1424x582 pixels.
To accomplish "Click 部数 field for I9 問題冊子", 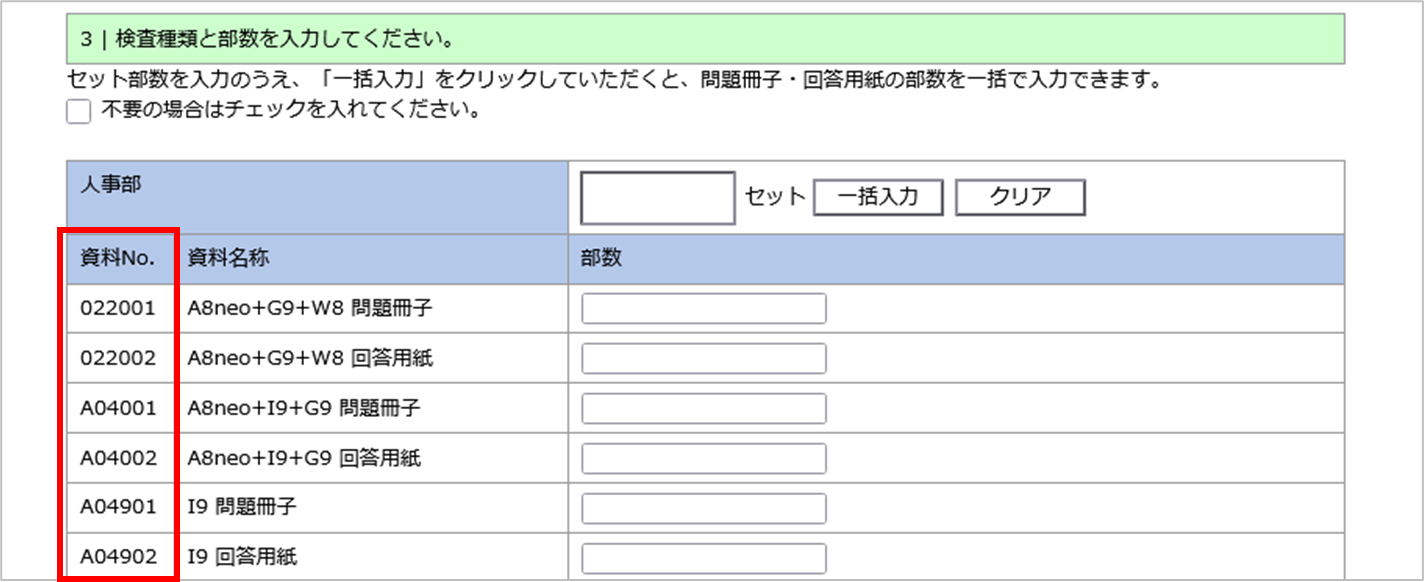I will (x=704, y=508).
